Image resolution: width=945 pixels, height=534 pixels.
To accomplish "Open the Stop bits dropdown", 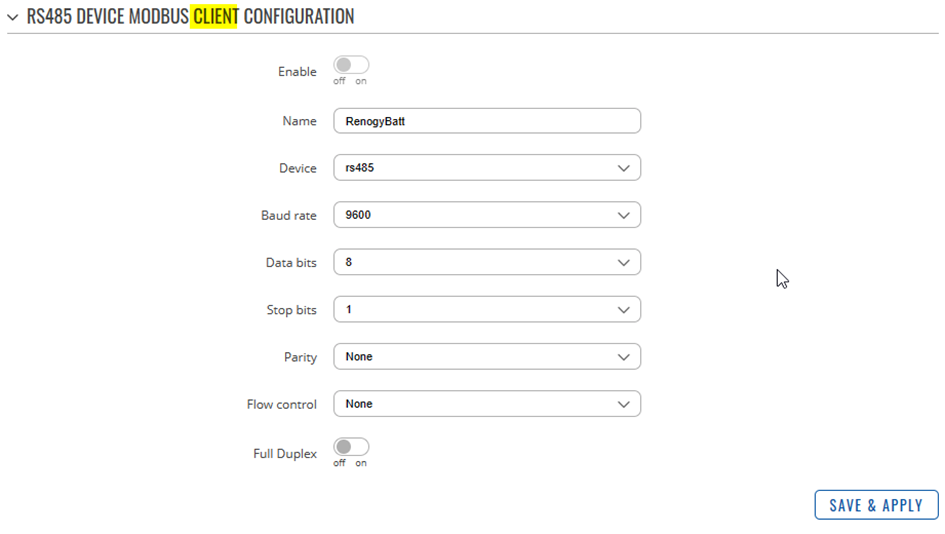I will [487, 310].
